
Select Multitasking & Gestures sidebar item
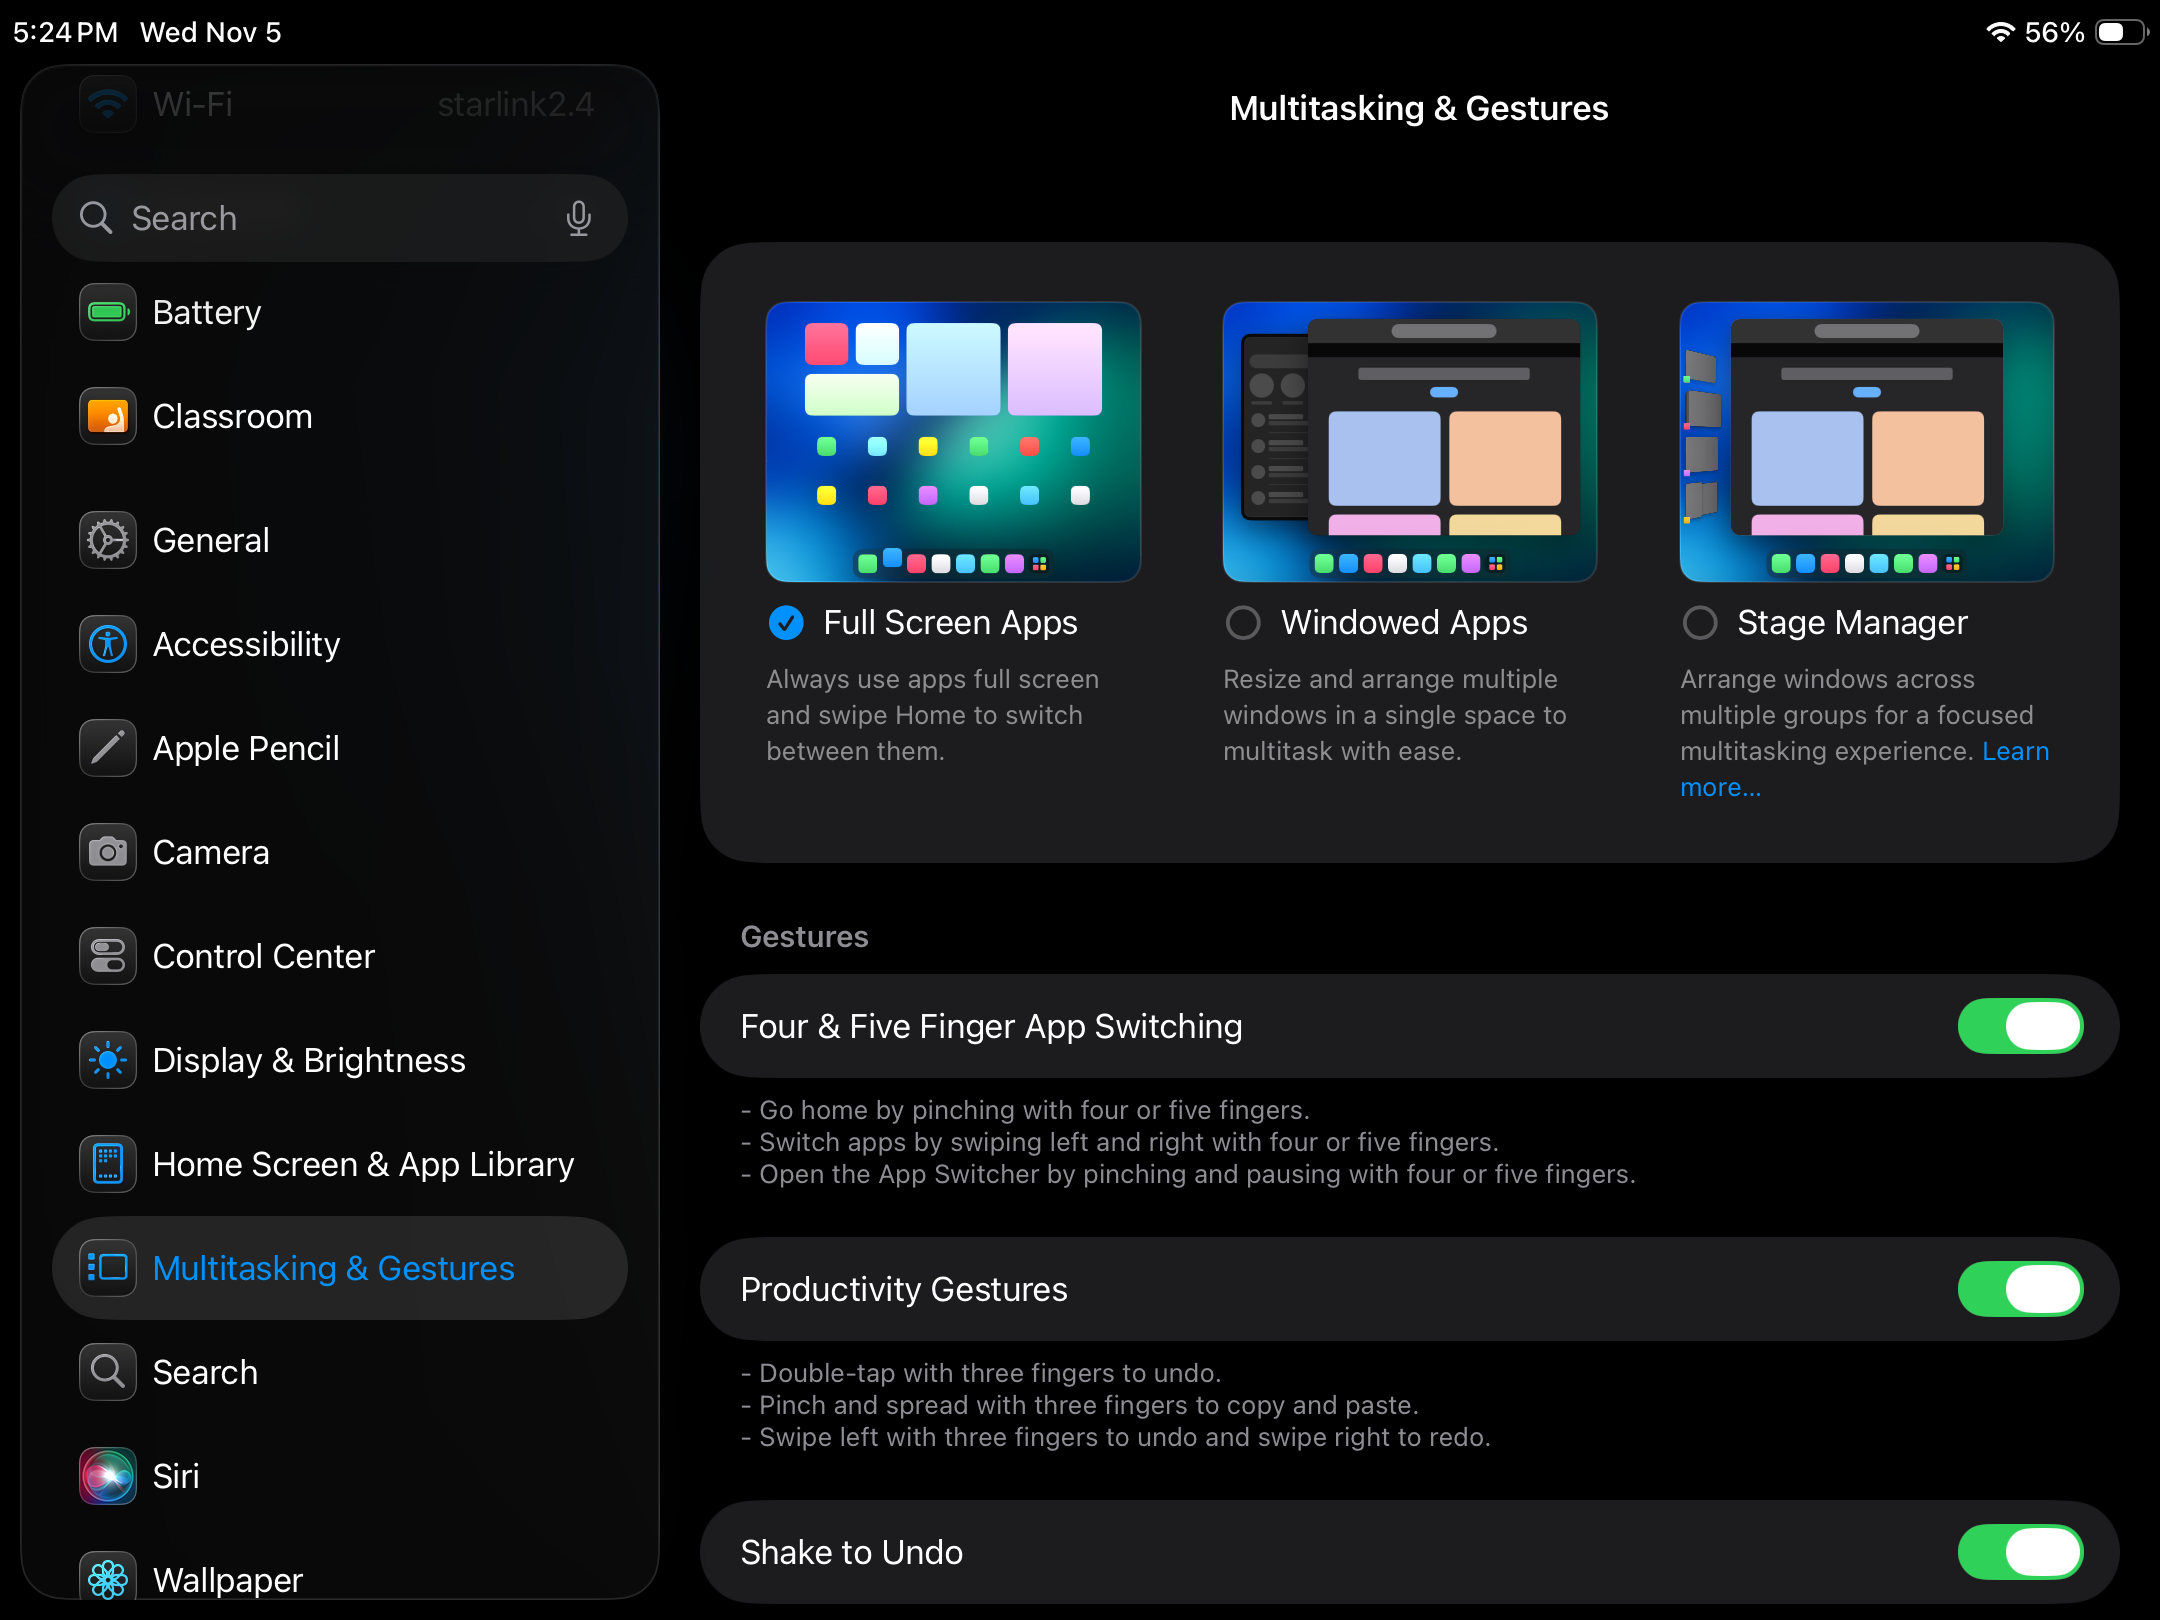click(x=333, y=1268)
